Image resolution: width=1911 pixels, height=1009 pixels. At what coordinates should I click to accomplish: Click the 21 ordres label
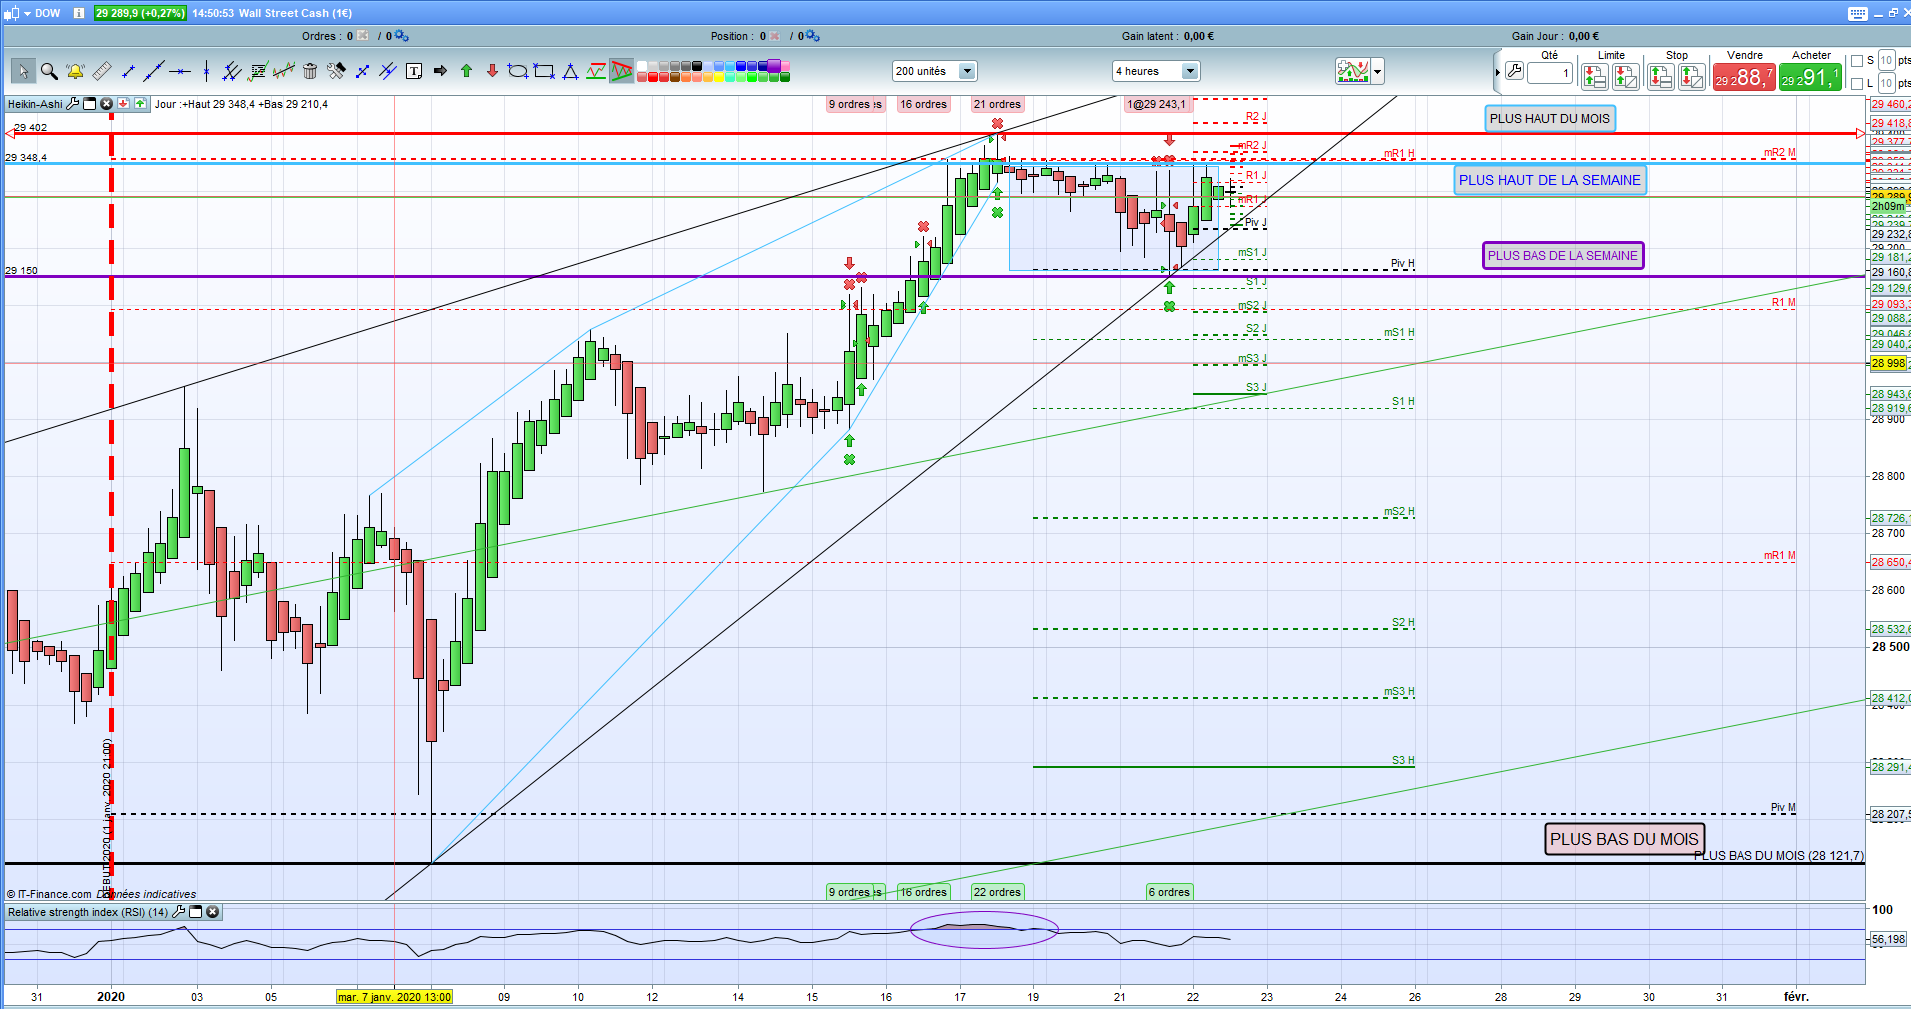coord(997,104)
